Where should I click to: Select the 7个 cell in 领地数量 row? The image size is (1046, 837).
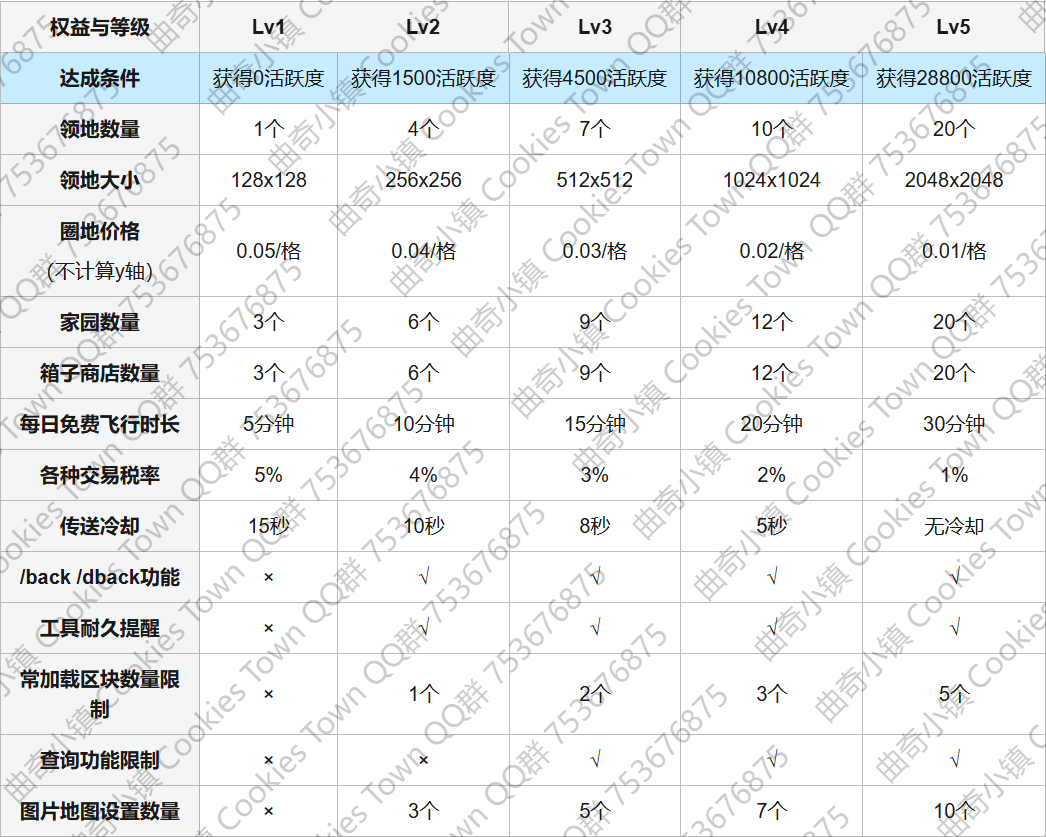click(x=594, y=129)
